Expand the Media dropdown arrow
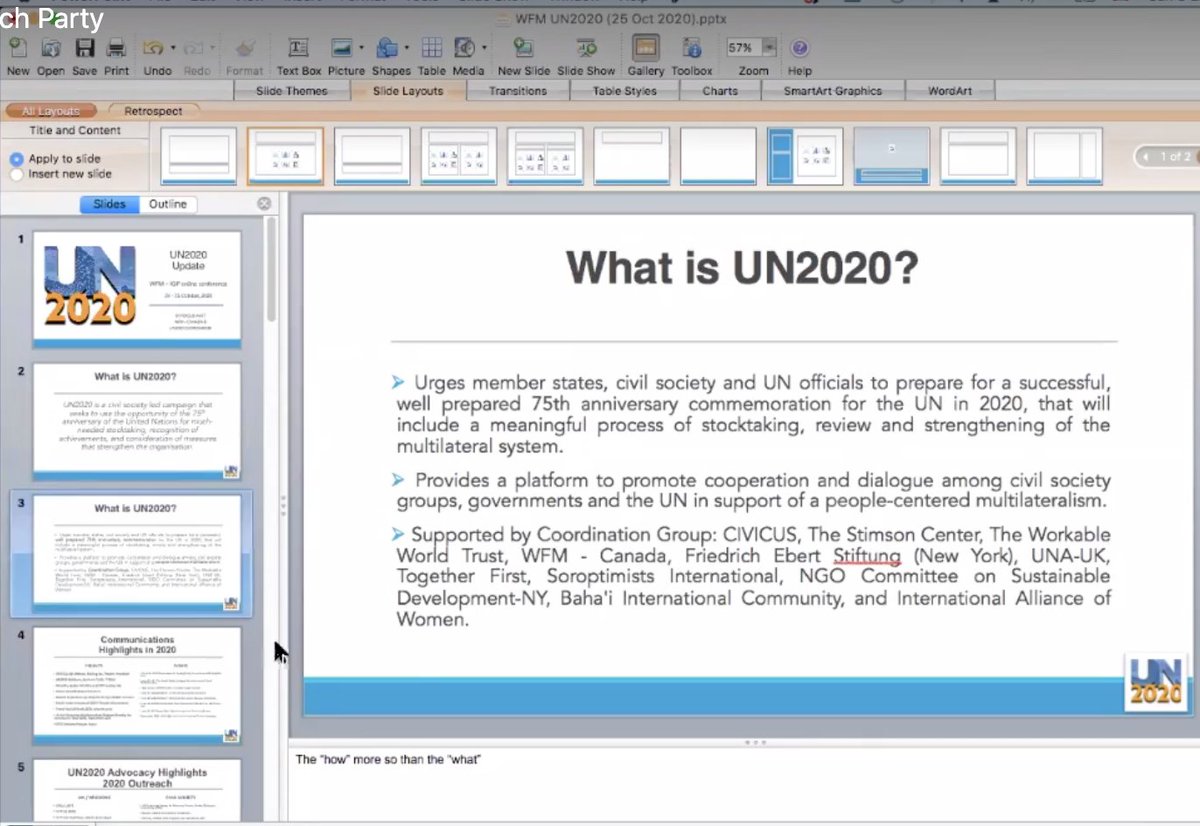This screenshot has width=1200, height=826. 485,48
